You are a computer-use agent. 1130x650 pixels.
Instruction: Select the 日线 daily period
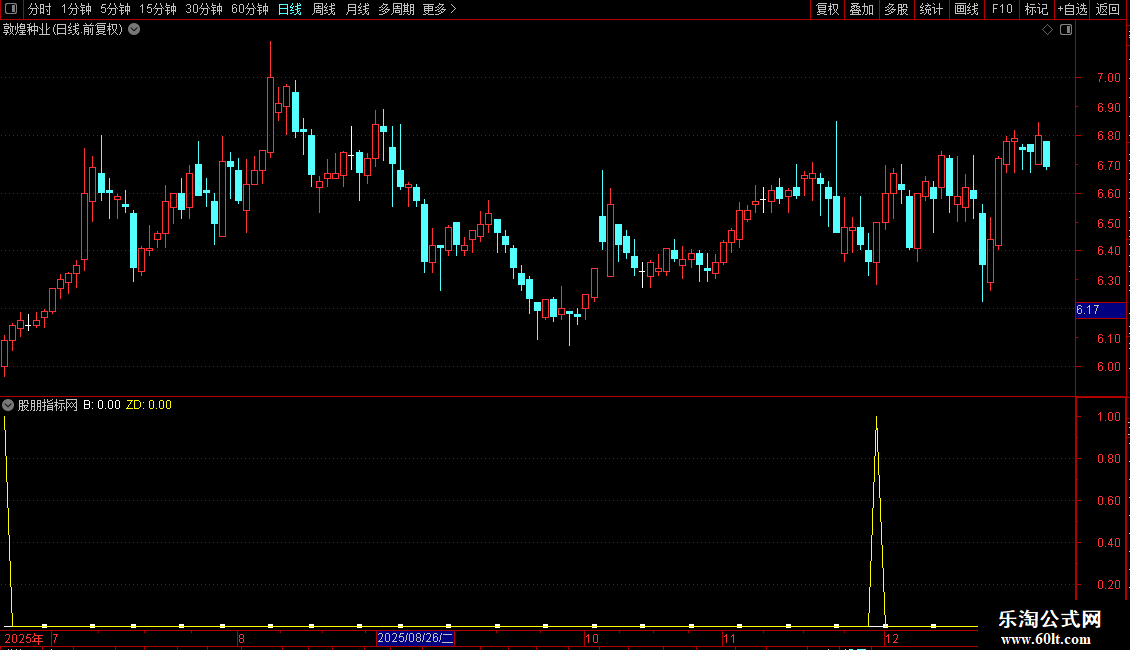290,9
